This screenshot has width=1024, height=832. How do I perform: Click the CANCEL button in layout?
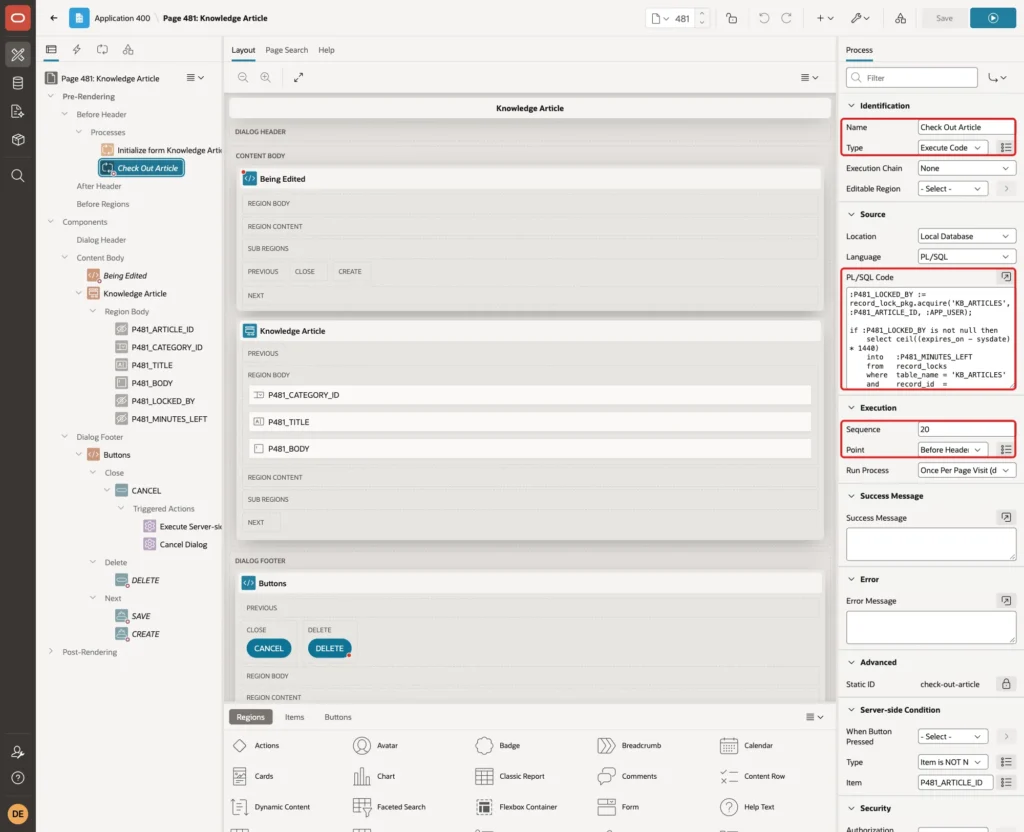(268, 648)
